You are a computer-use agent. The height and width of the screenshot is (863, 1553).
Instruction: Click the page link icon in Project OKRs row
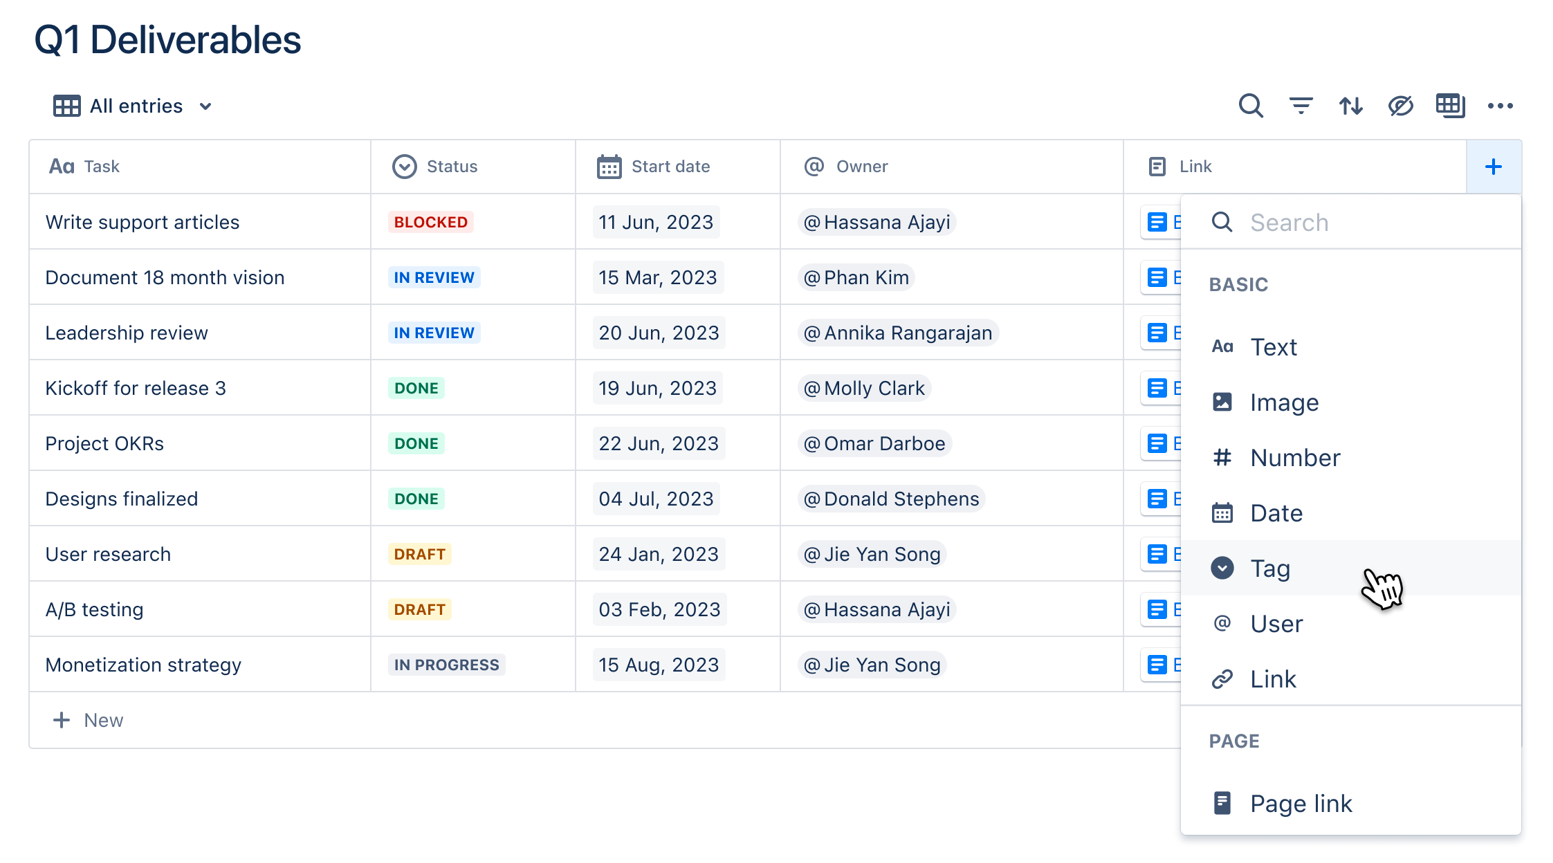point(1157,443)
